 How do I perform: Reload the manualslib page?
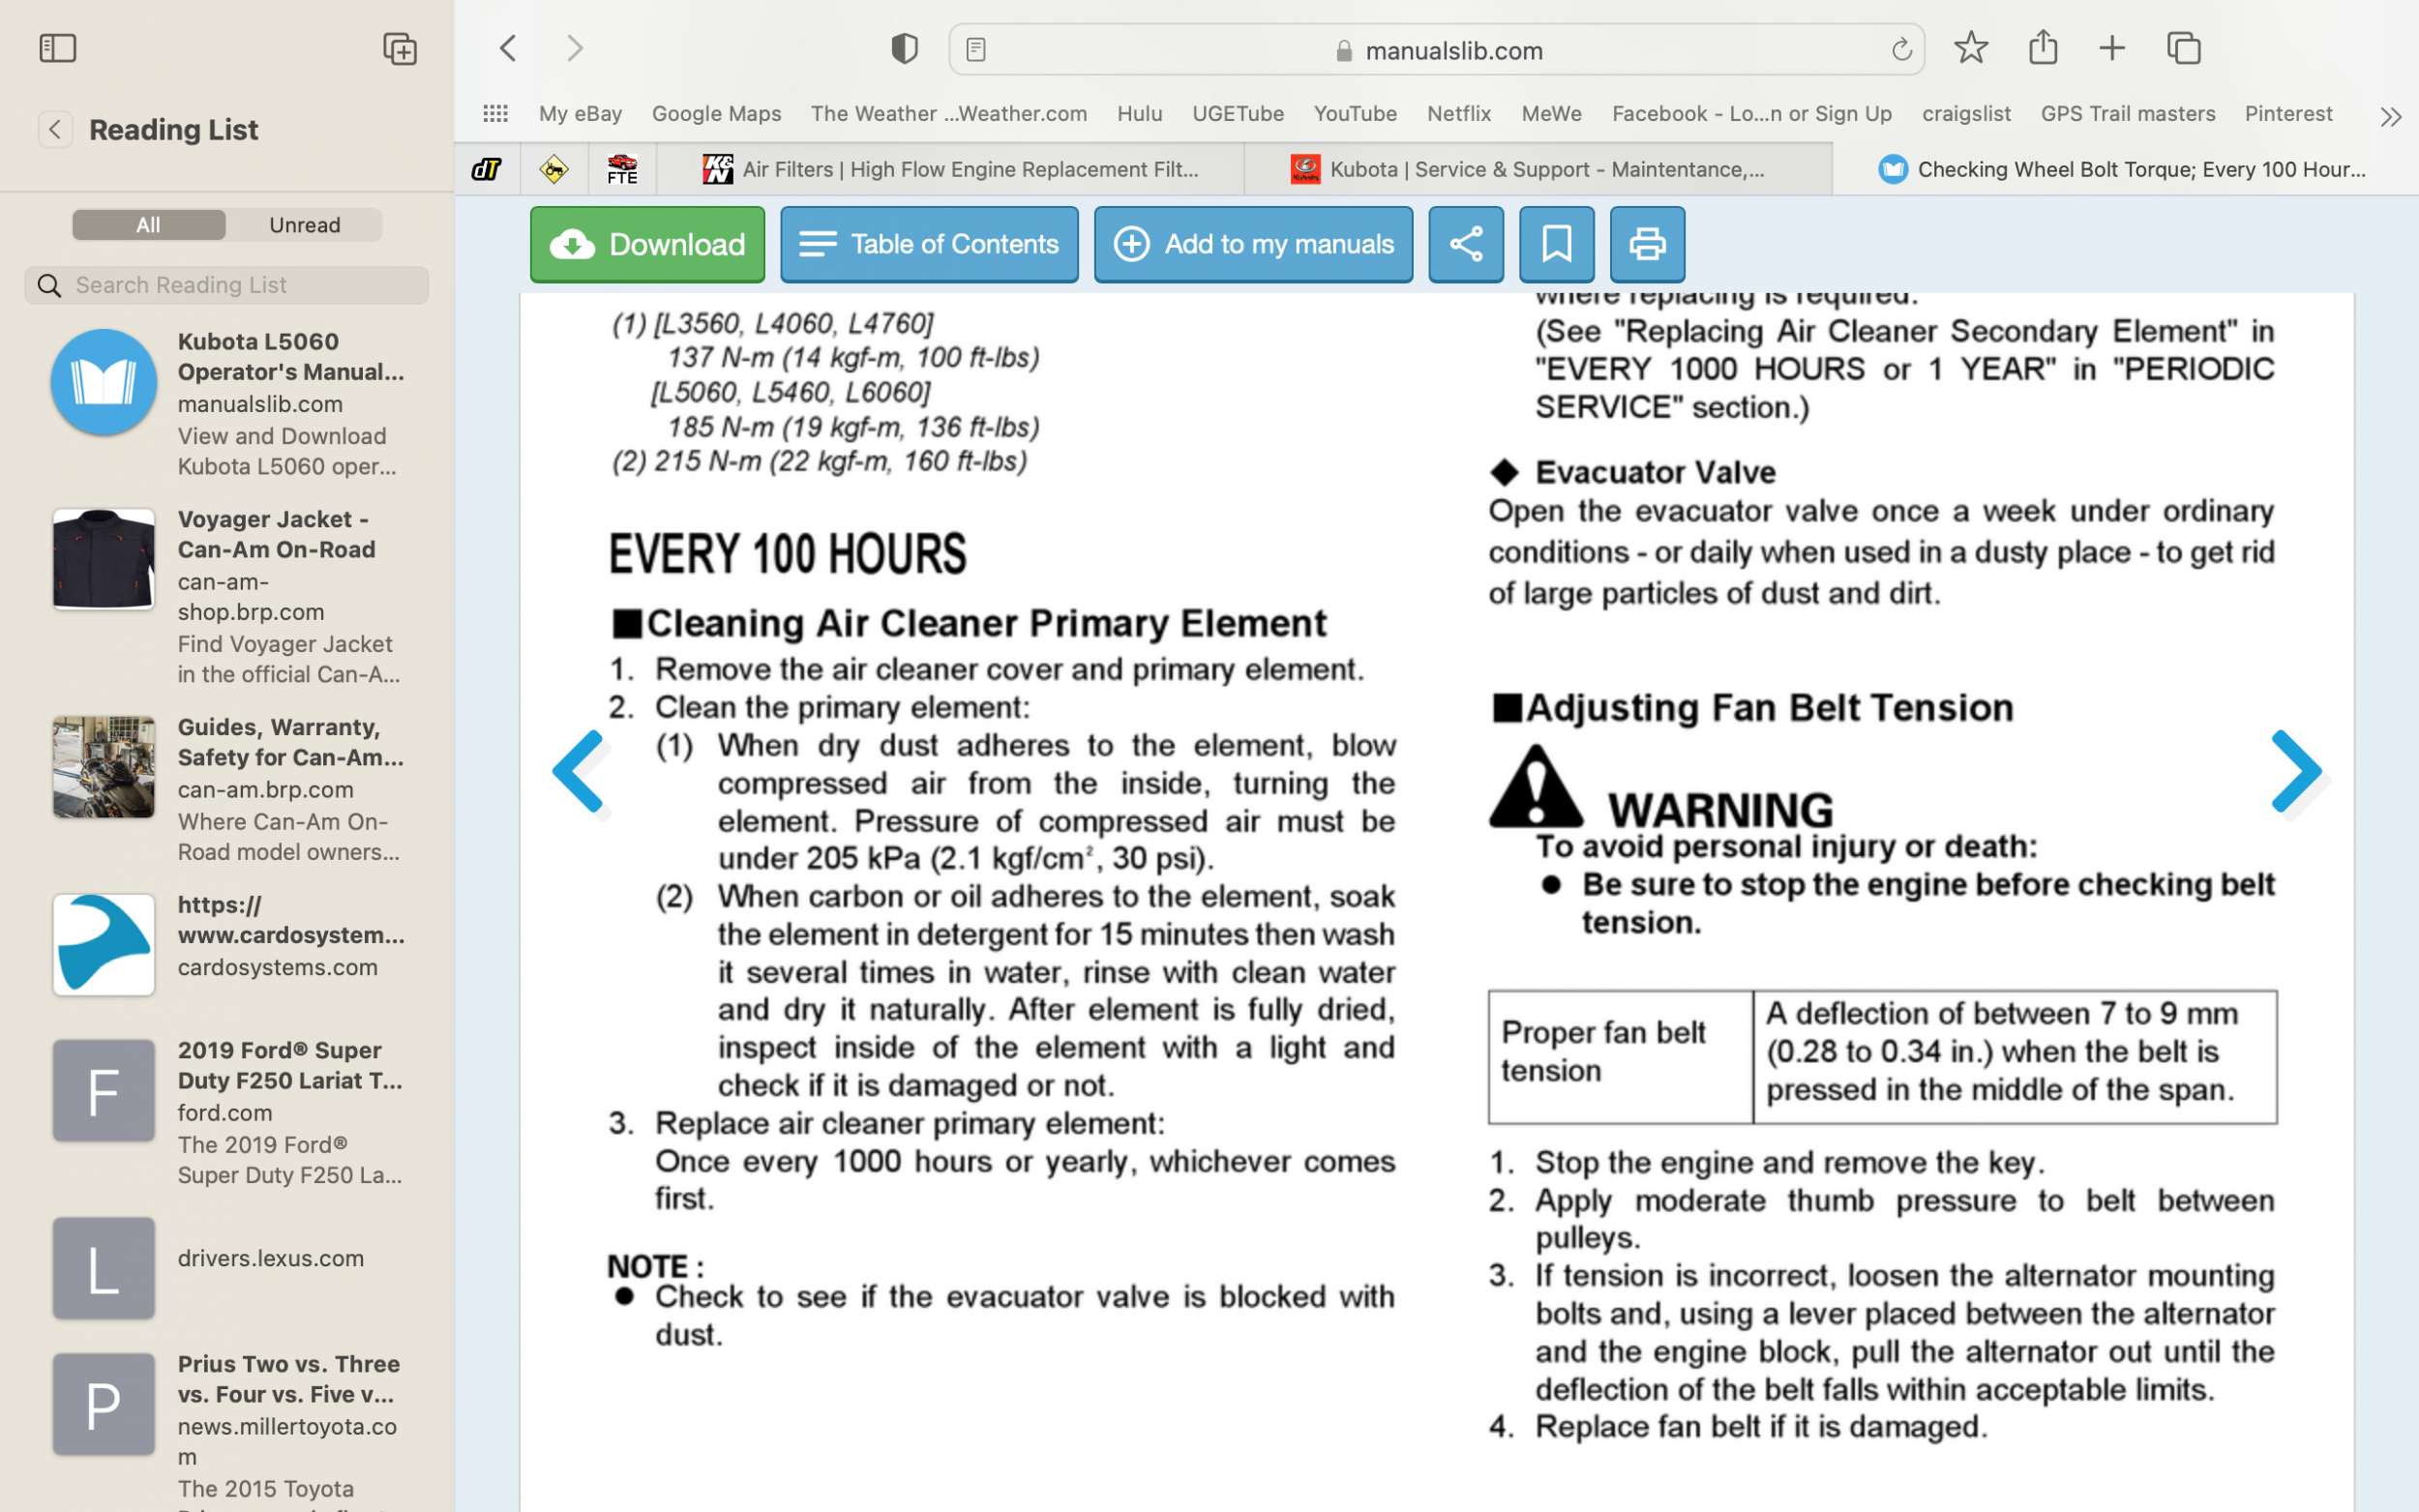coord(1901,49)
